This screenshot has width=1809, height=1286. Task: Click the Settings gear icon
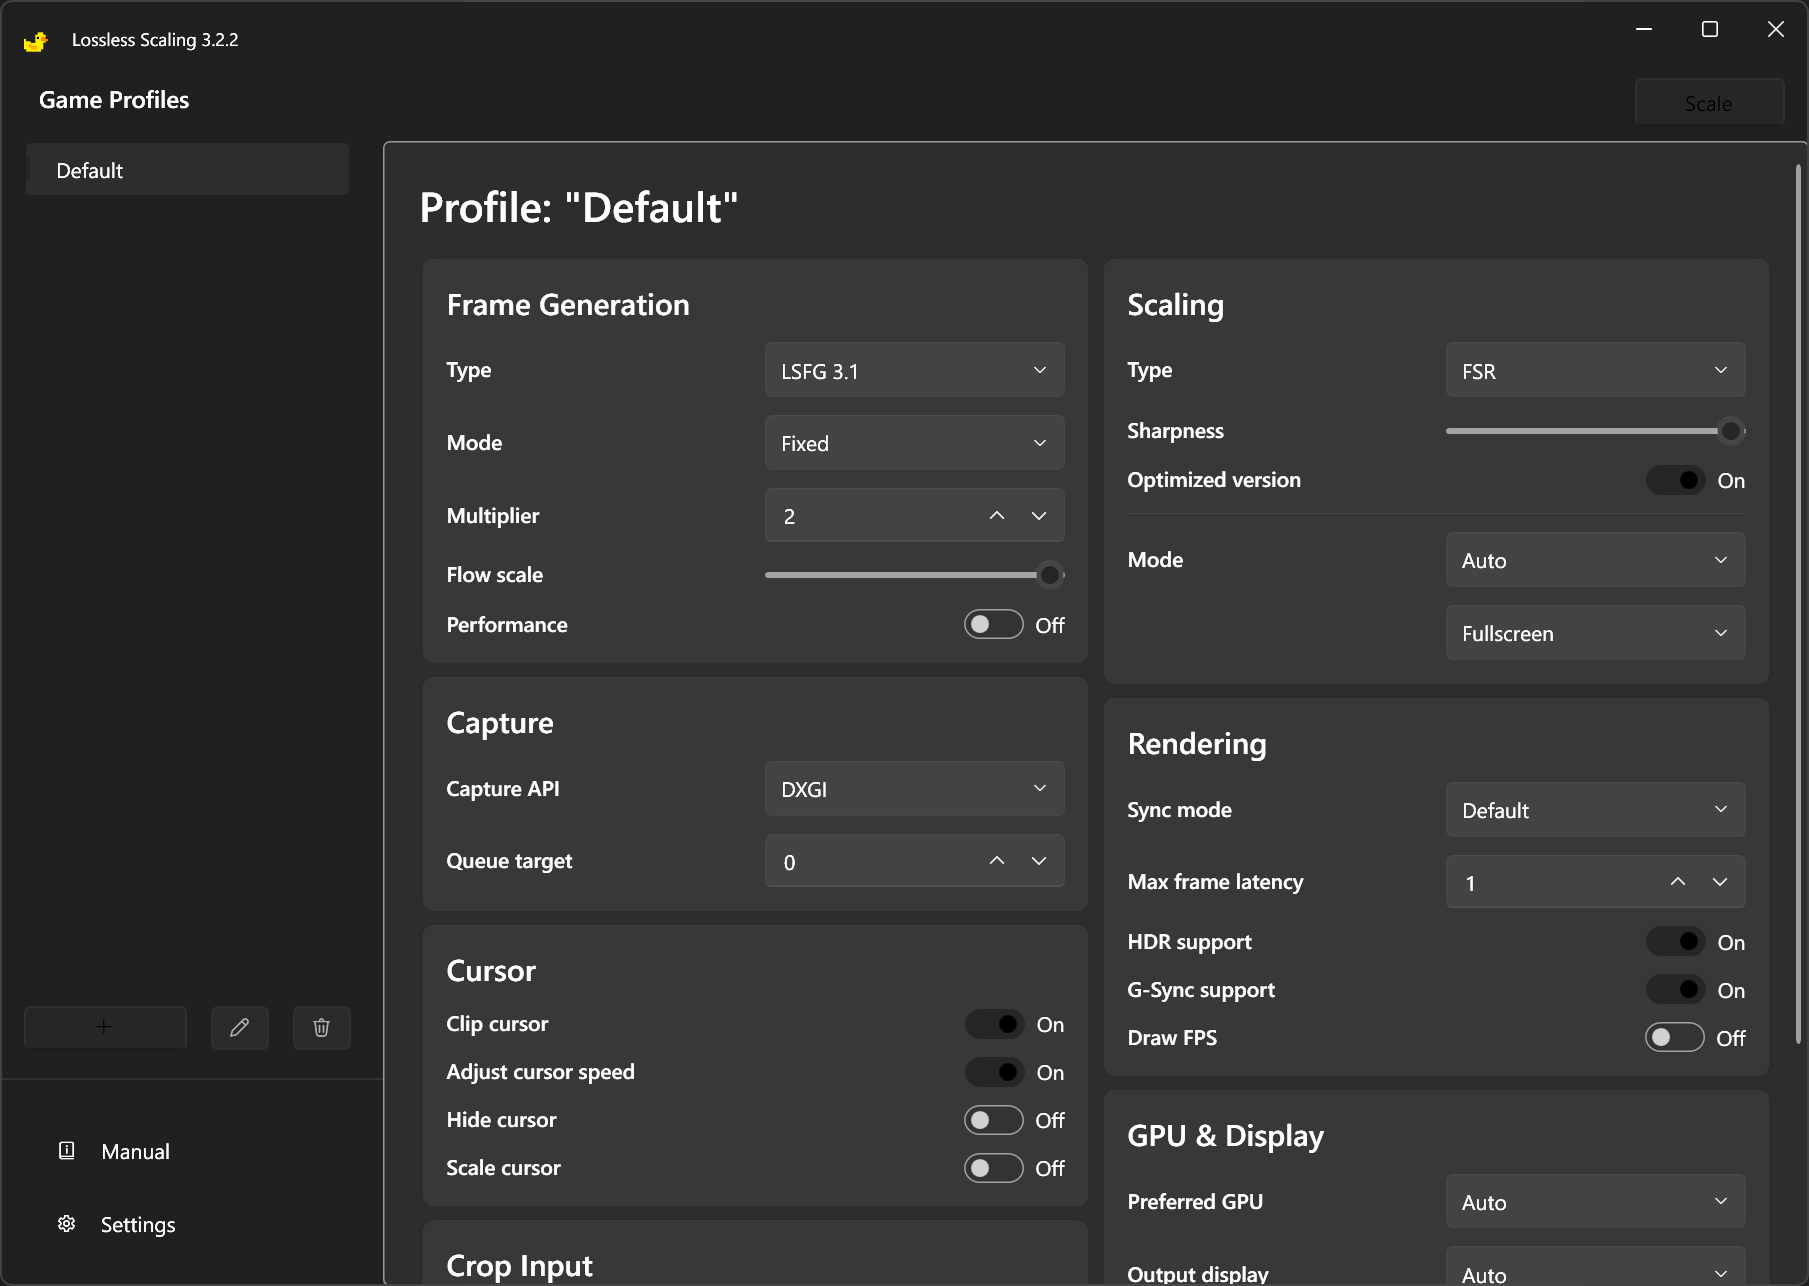tap(67, 1224)
